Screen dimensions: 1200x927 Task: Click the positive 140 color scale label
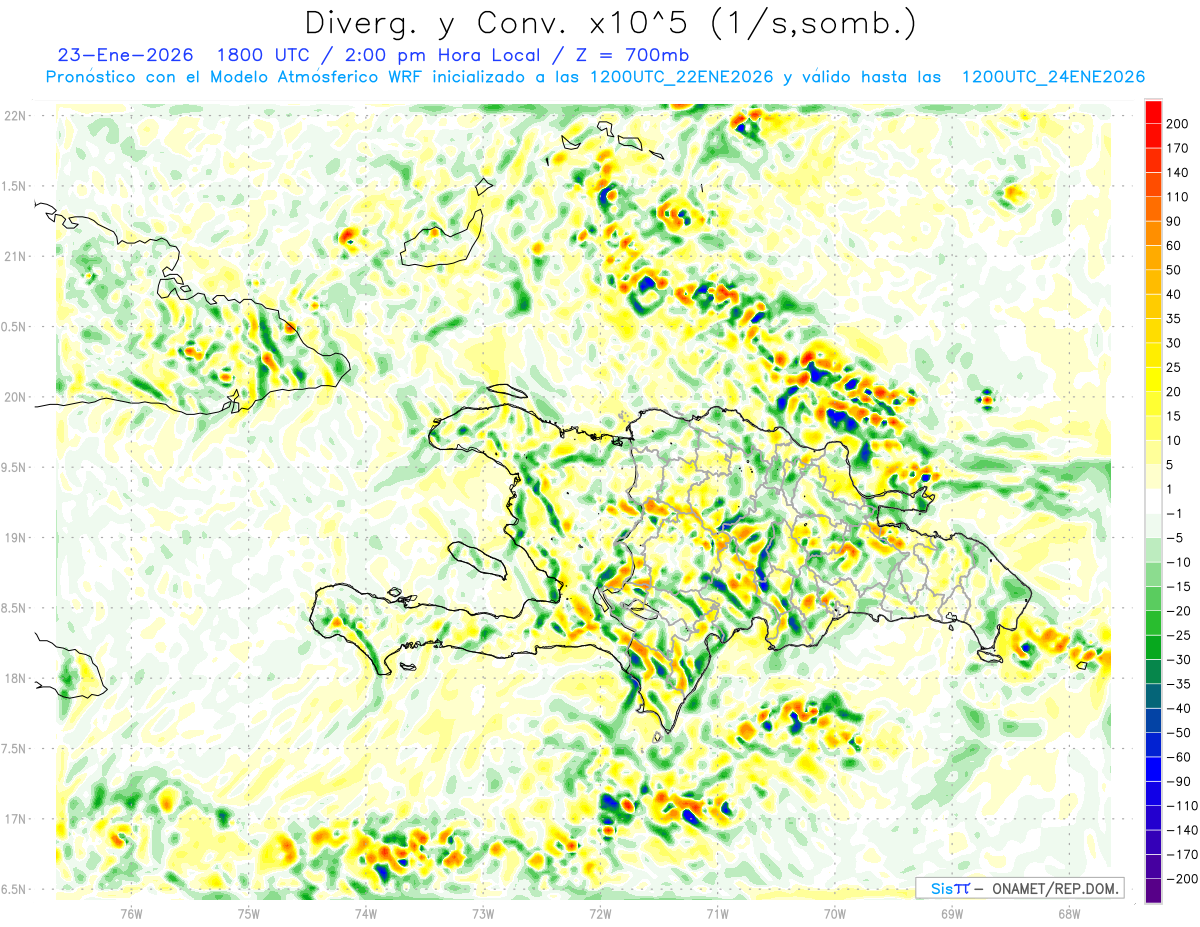[1178, 172]
